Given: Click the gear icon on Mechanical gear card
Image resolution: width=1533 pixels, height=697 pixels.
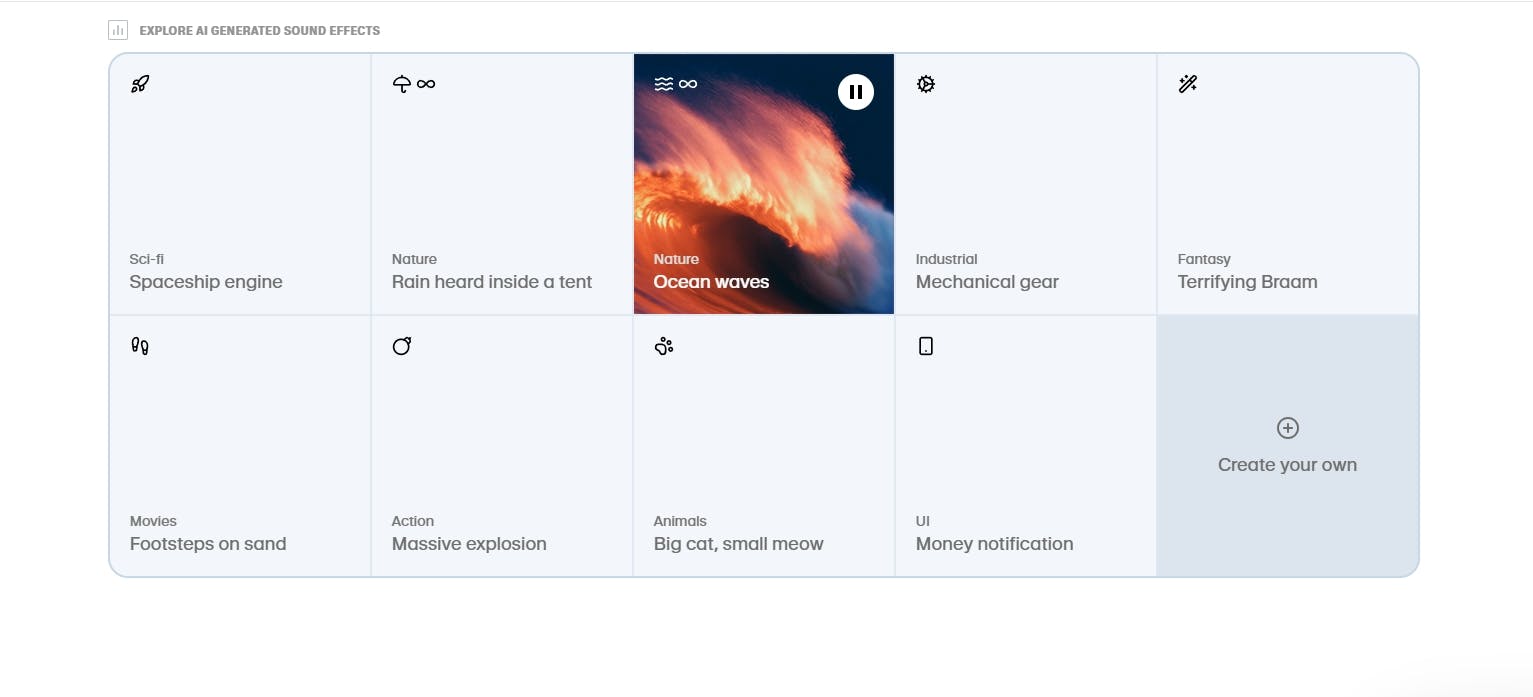Looking at the screenshot, I should click(x=926, y=84).
